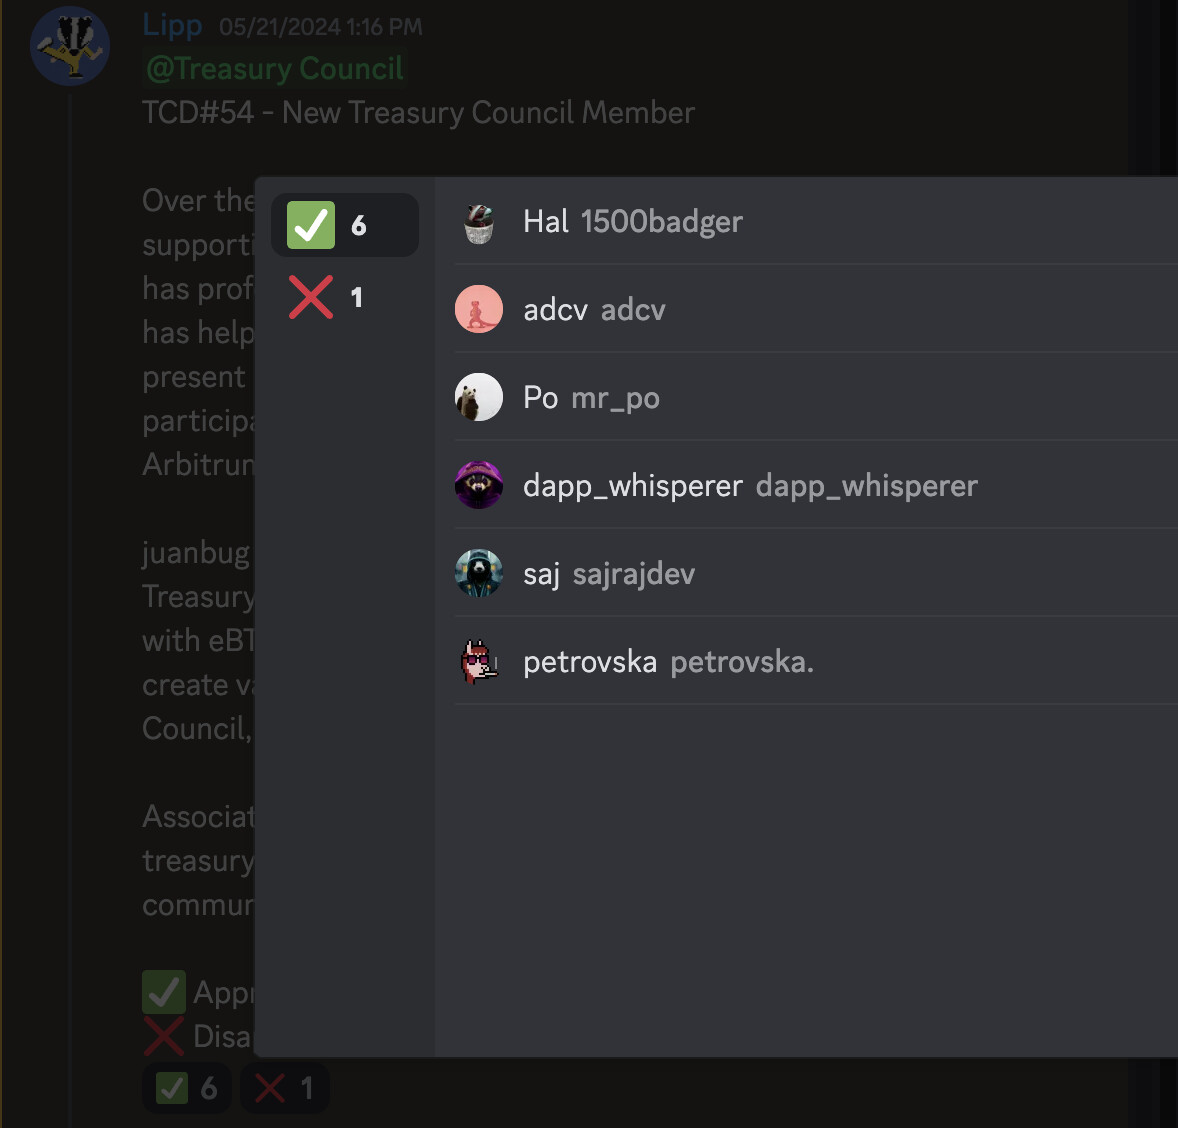Toggle the checkmark reaction showing 6
Image resolution: width=1178 pixels, height=1128 pixels.
point(186,1087)
